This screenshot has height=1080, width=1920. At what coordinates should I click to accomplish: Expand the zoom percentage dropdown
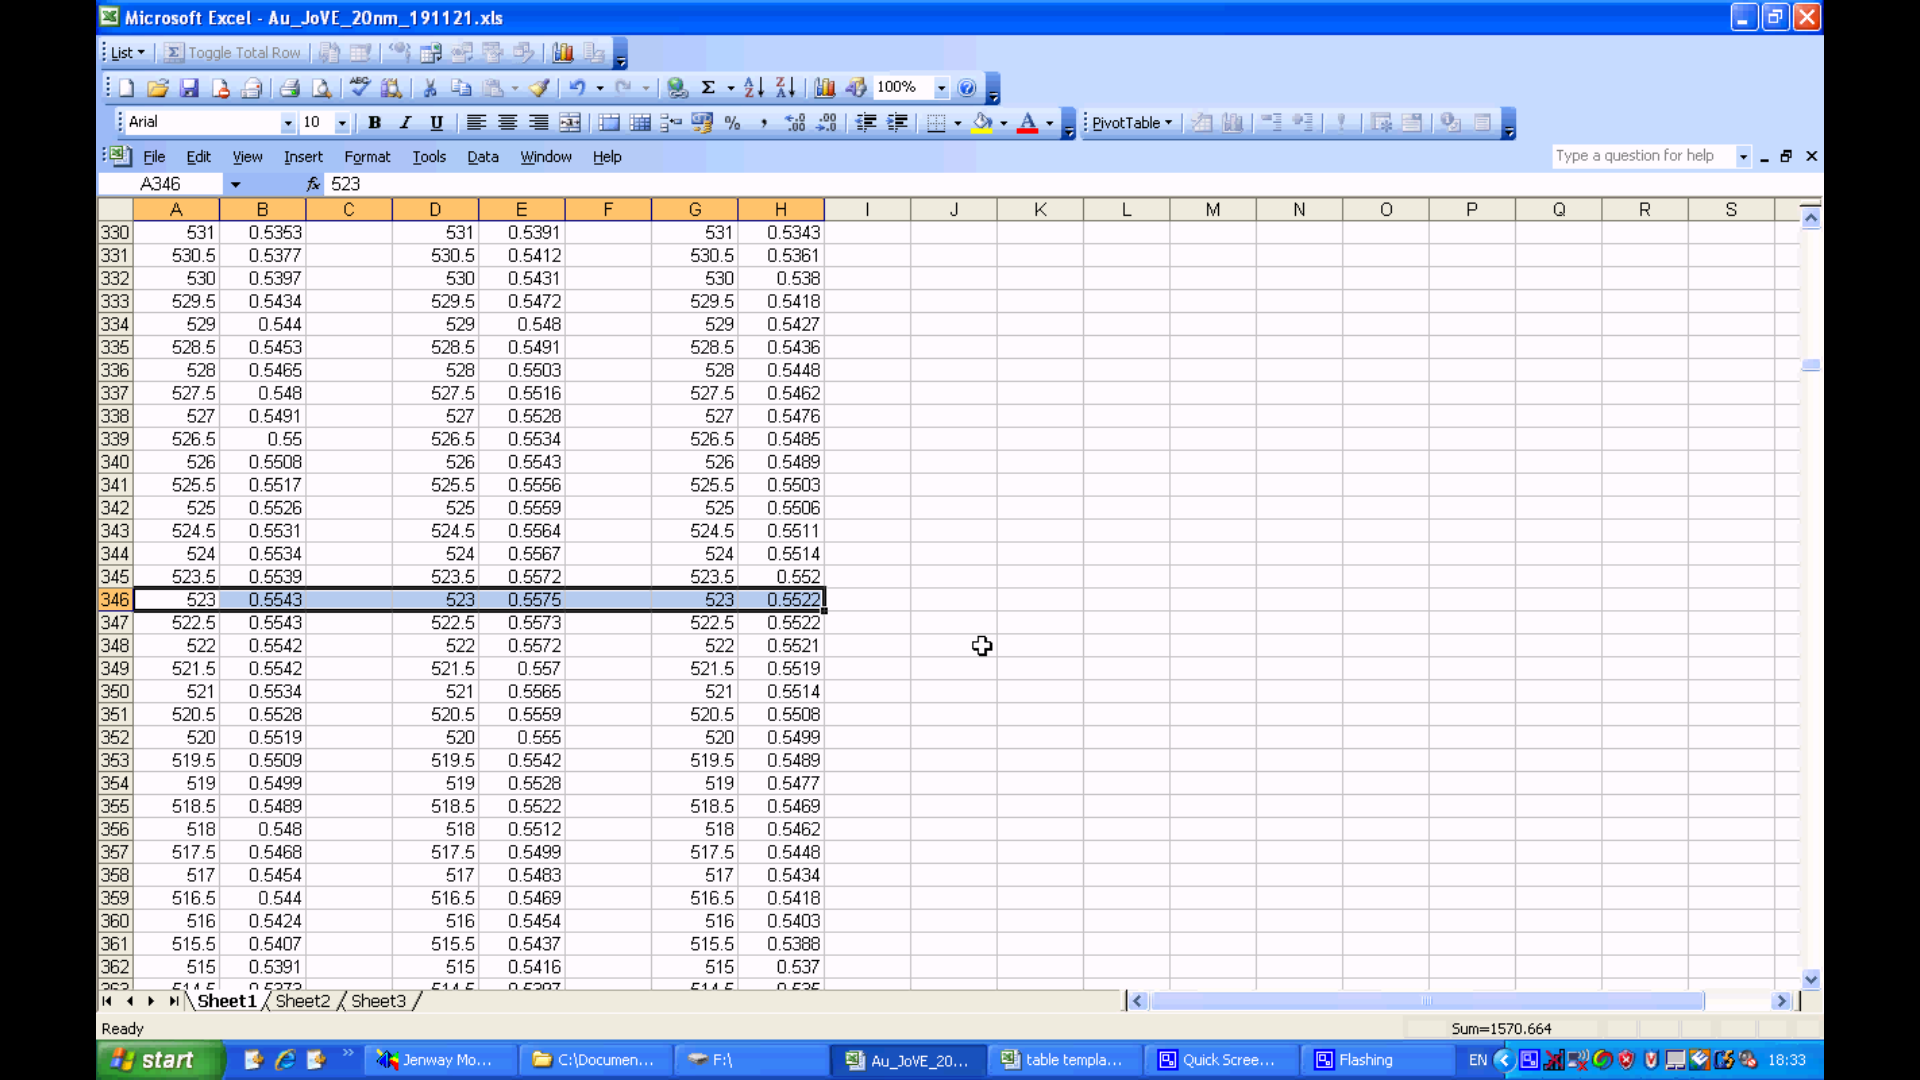[941, 88]
